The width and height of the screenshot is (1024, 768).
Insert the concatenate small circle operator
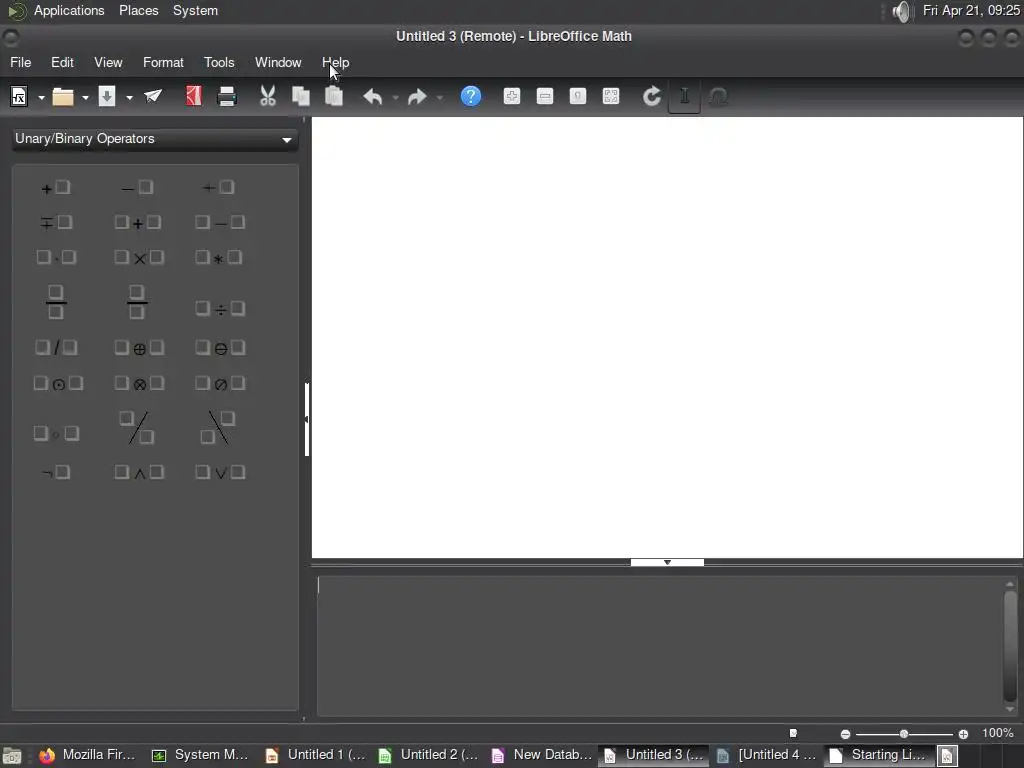tap(56, 434)
